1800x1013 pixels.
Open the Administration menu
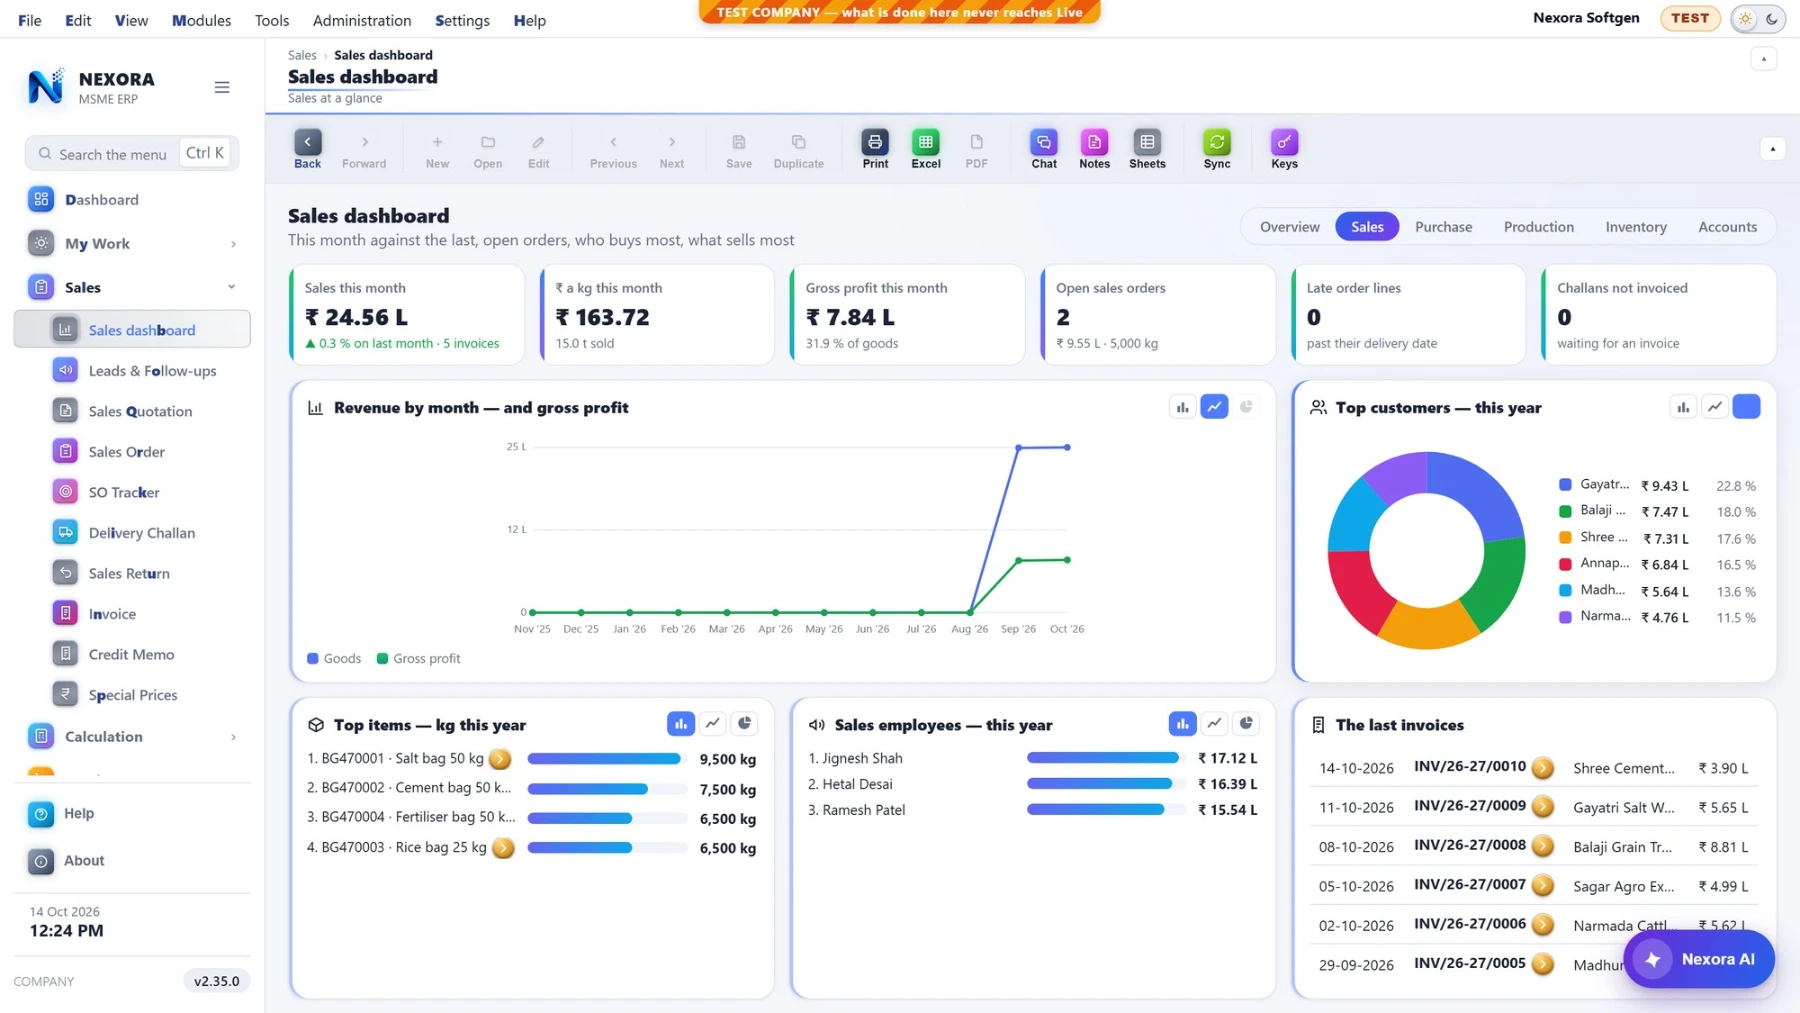[362, 20]
